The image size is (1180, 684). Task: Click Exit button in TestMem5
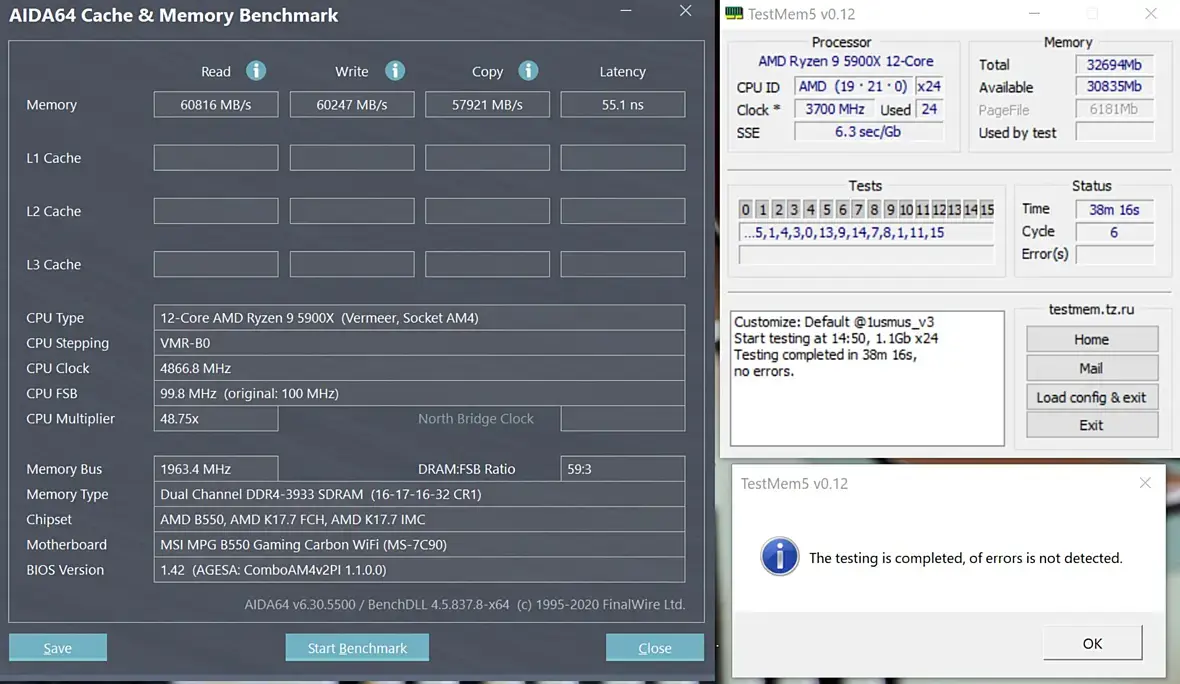pos(1092,425)
